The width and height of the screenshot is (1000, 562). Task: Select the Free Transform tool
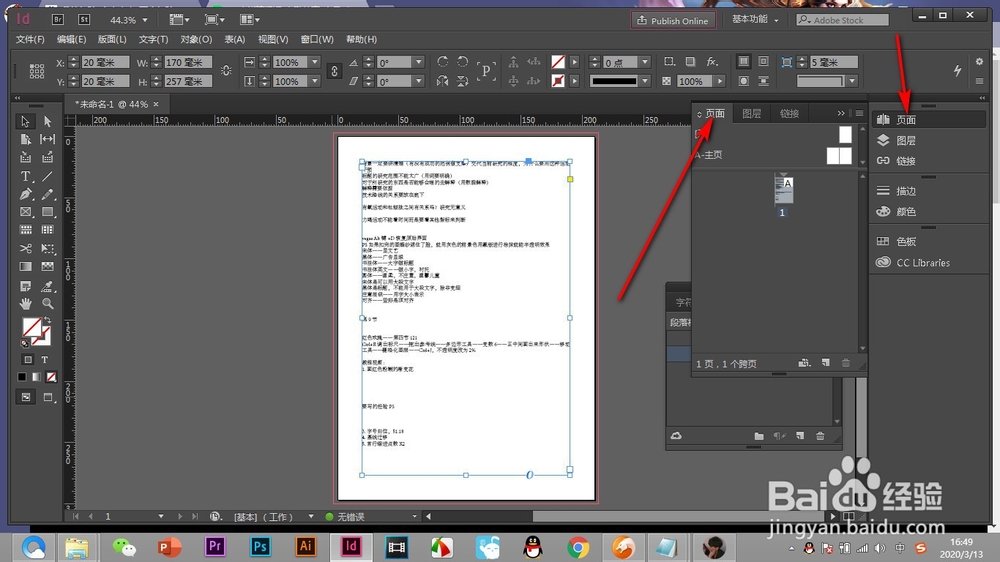[47, 248]
